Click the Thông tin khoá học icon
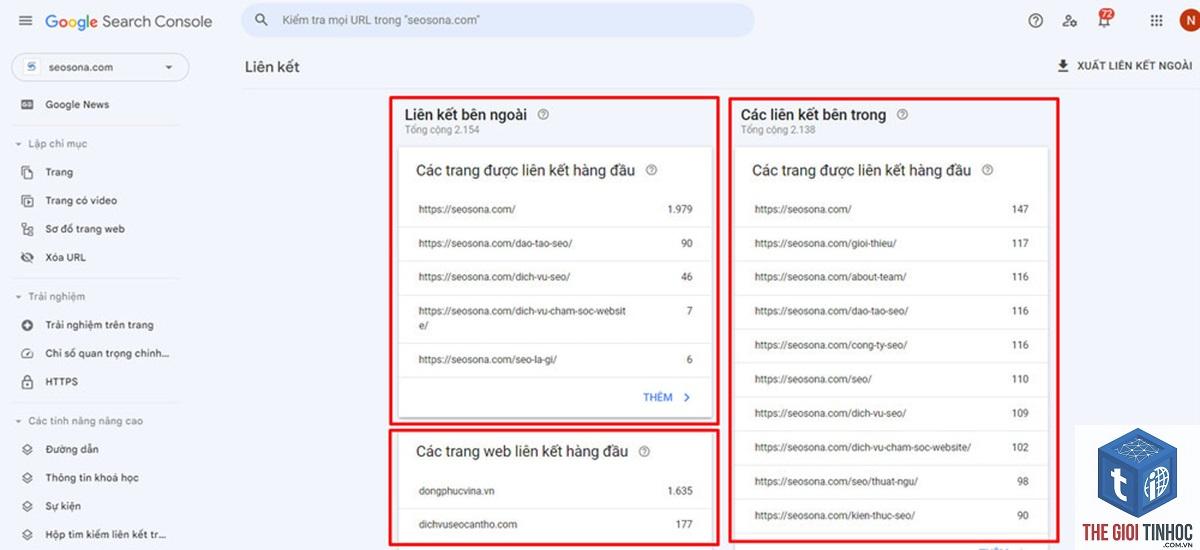Screen dimensions: 1200x550 tap(27, 478)
